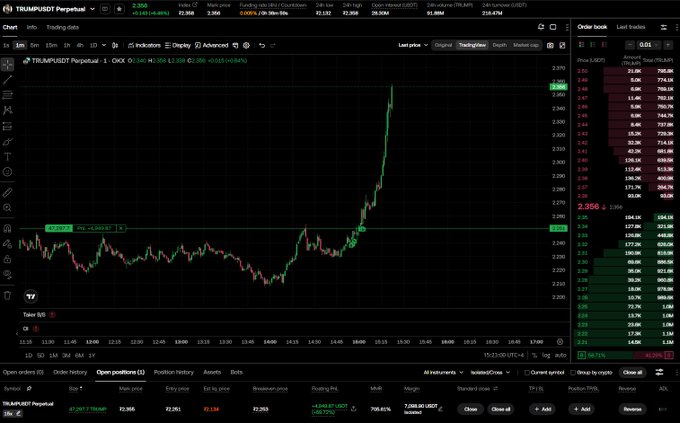Click Close all in filter bar
The width and height of the screenshot is (680, 423).
(632, 372)
